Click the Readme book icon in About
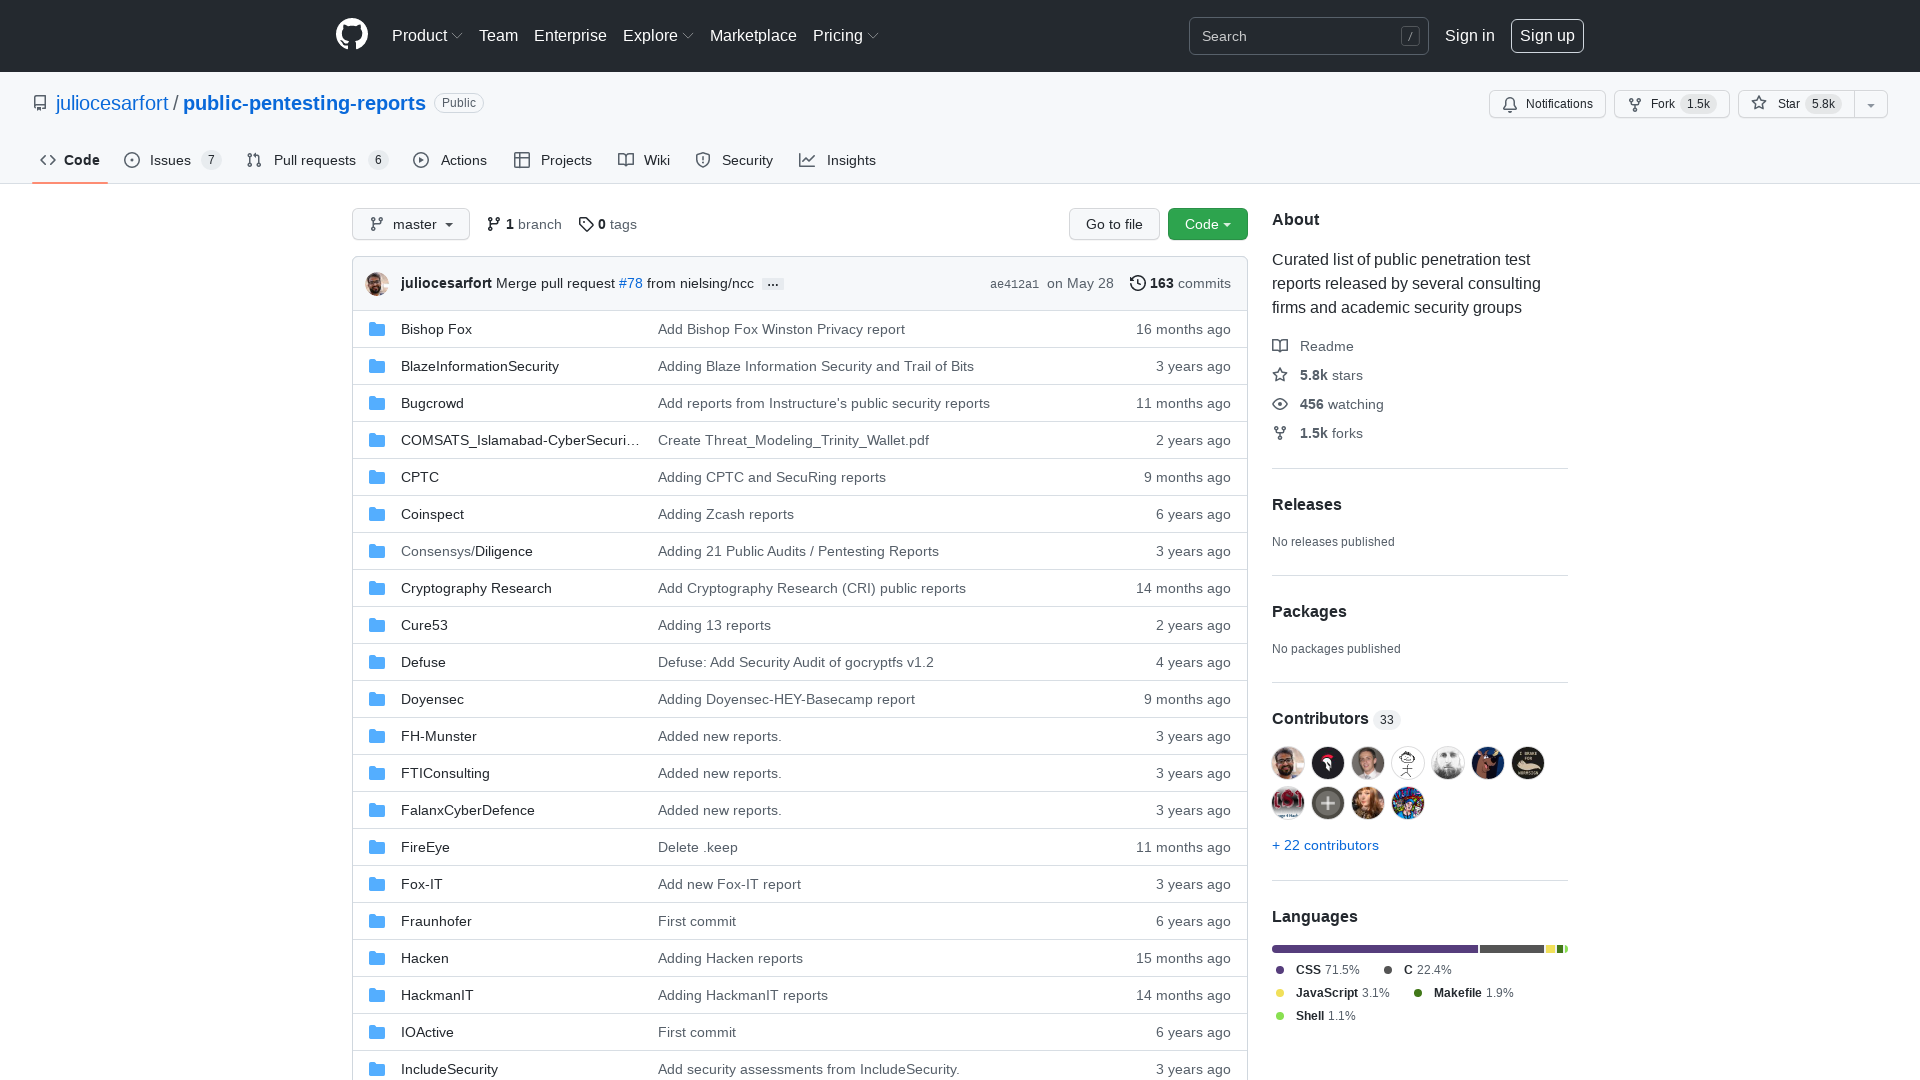 pos(1280,346)
